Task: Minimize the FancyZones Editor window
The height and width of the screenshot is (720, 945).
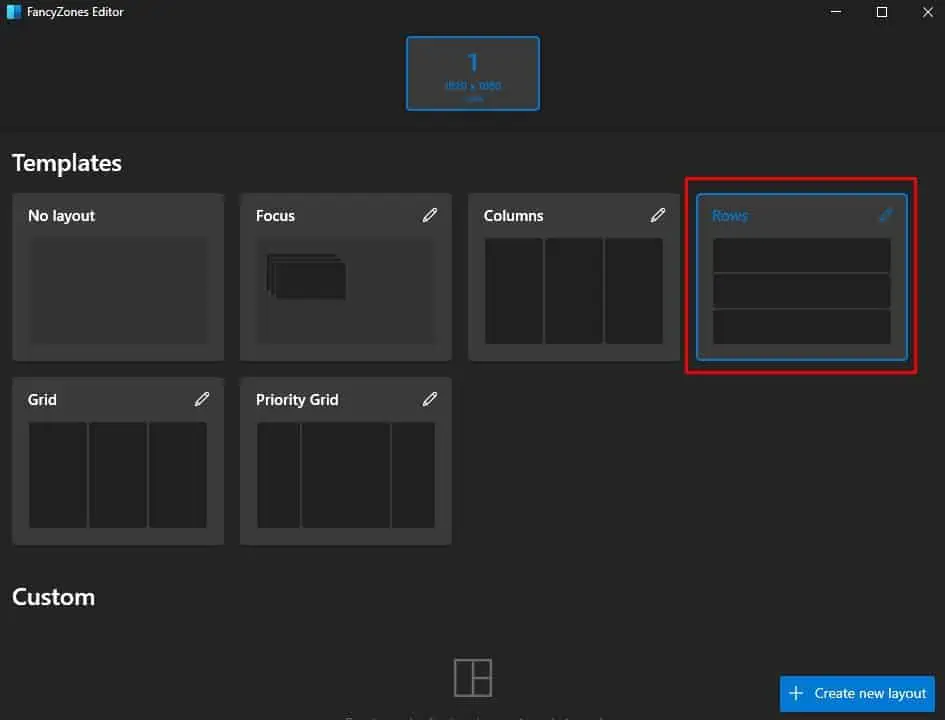Action: pyautogui.click(x=835, y=12)
